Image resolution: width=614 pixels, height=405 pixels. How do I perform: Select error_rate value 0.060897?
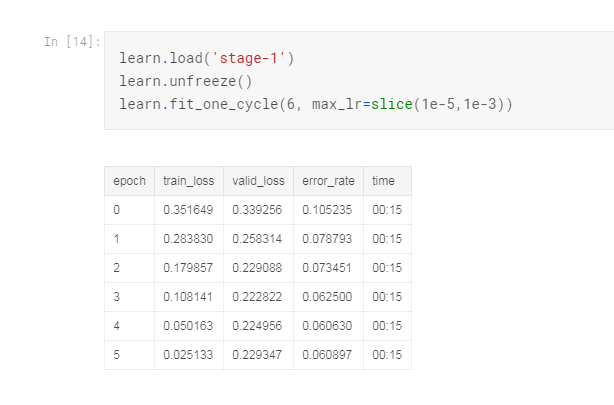pos(327,355)
